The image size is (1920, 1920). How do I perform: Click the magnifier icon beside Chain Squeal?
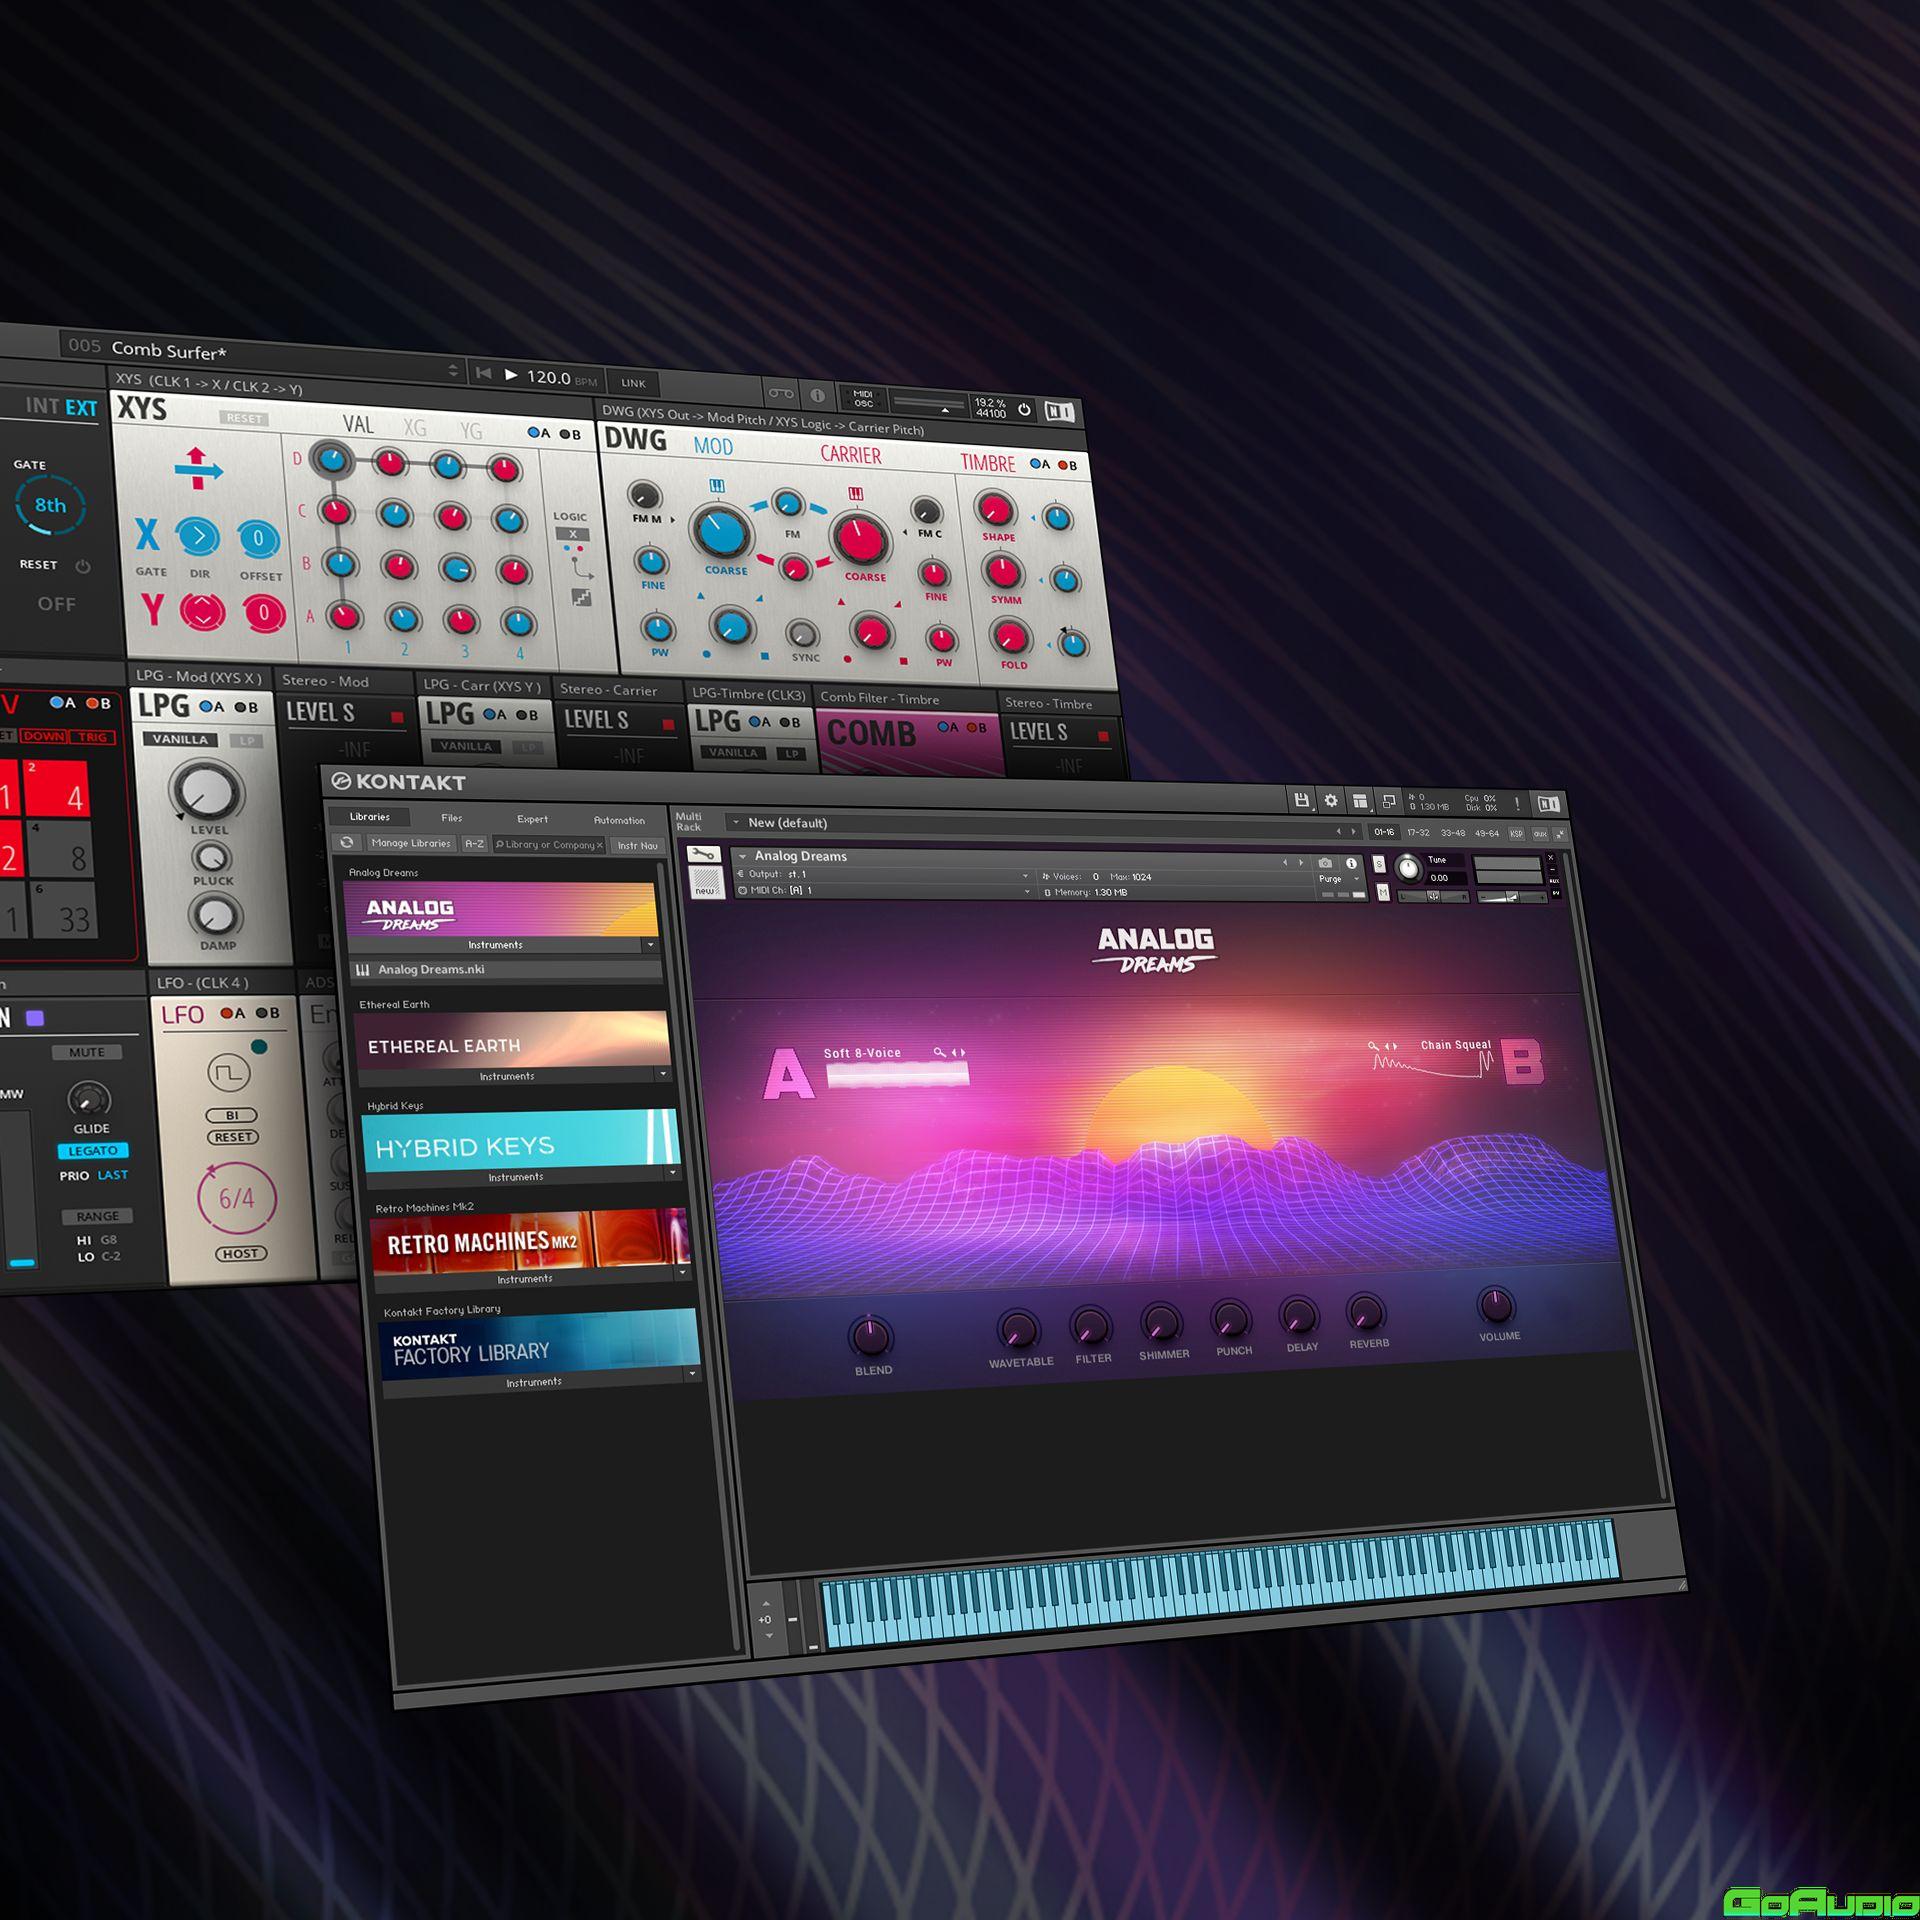[x=1374, y=1046]
